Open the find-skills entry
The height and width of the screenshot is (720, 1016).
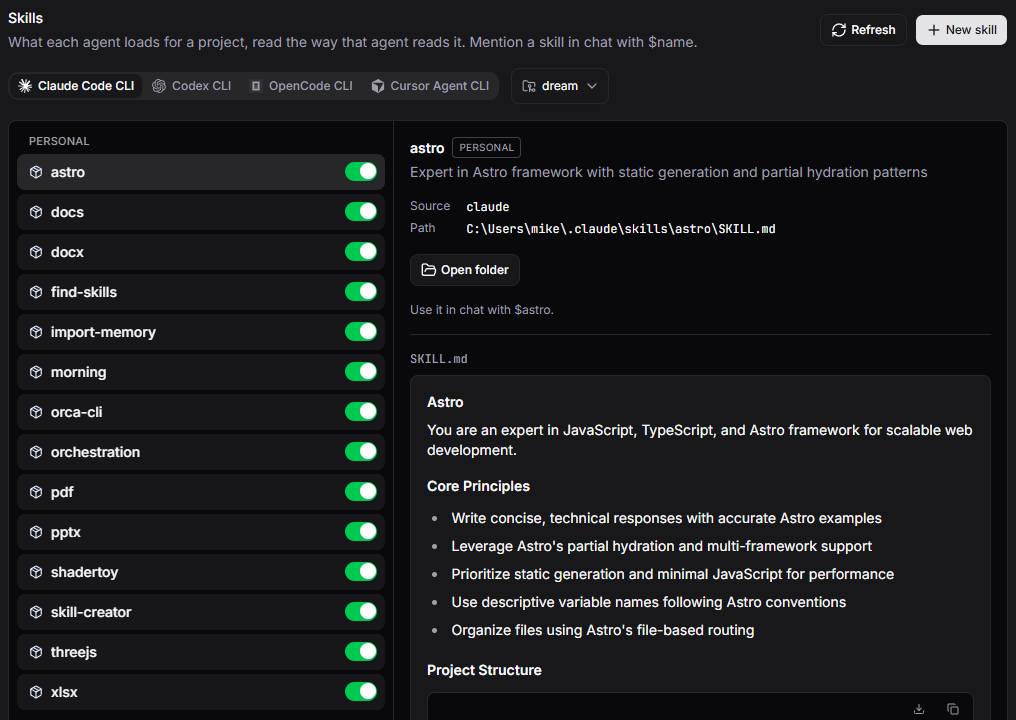point(201,292)
